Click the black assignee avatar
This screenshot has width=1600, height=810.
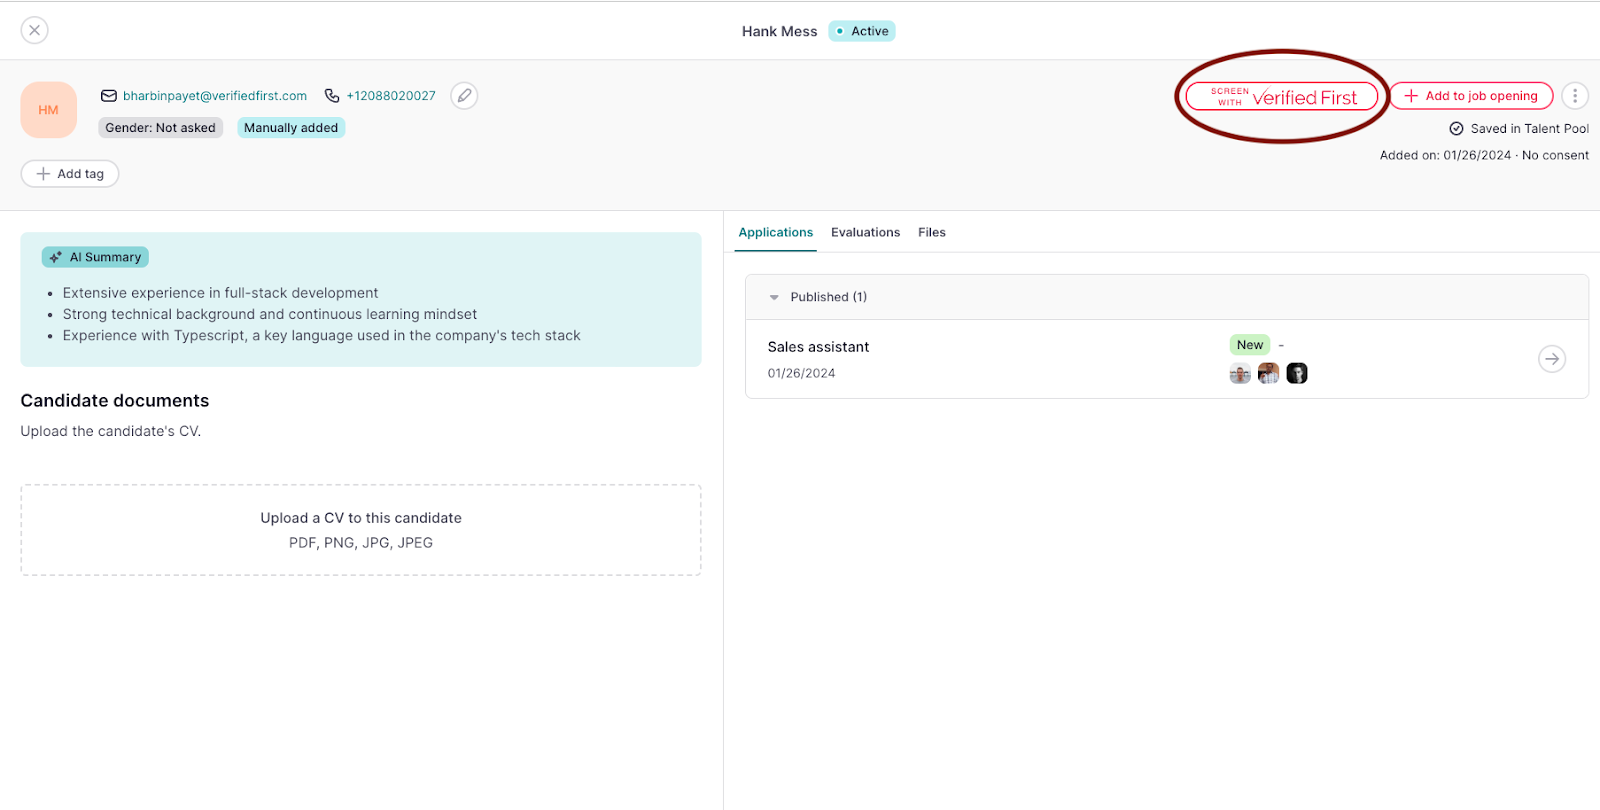[x=1297, y=374]
